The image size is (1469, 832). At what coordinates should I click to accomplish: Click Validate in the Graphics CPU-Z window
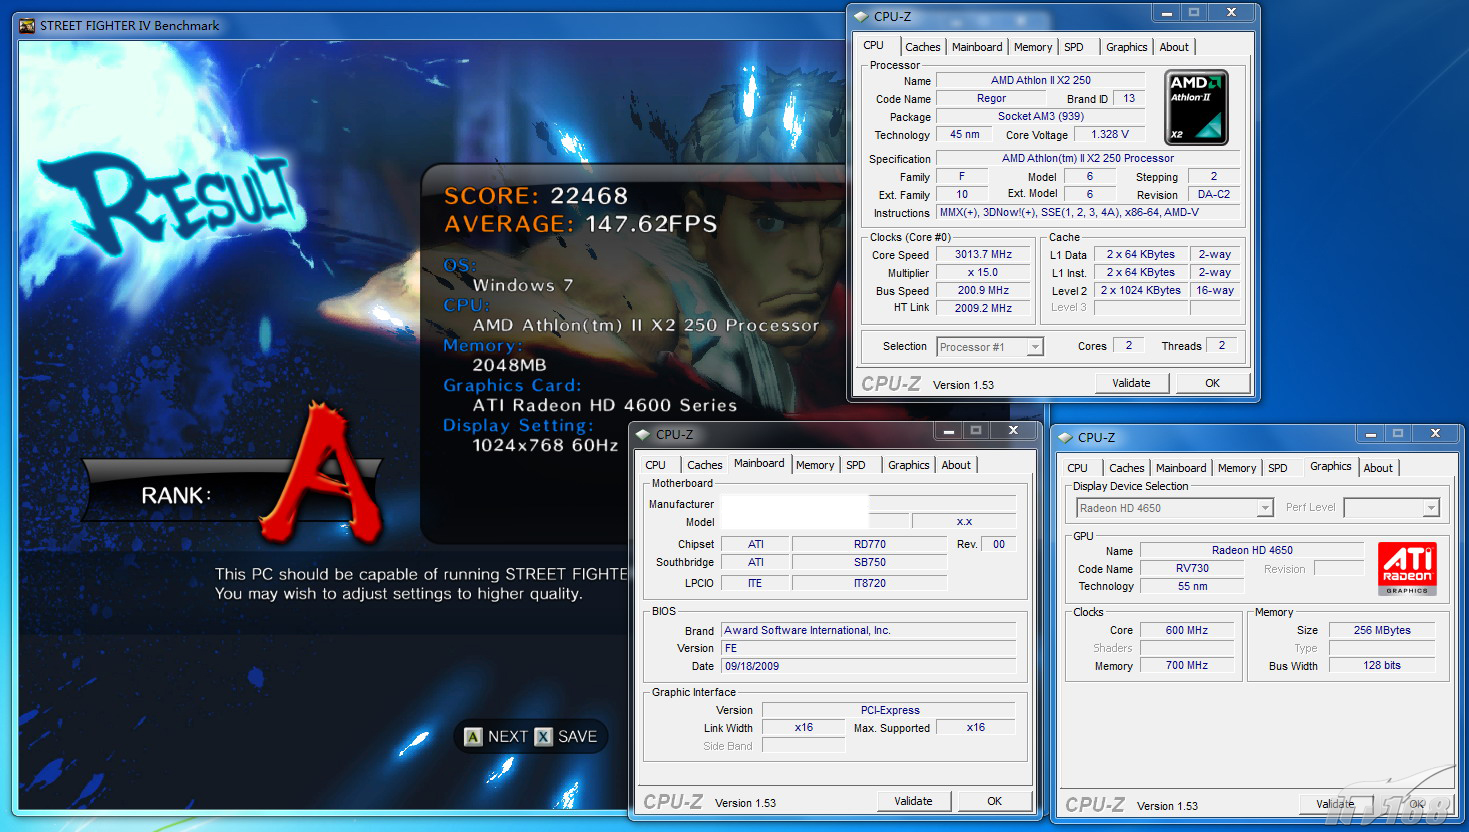pyautogui.click(x=1335, y=804)
